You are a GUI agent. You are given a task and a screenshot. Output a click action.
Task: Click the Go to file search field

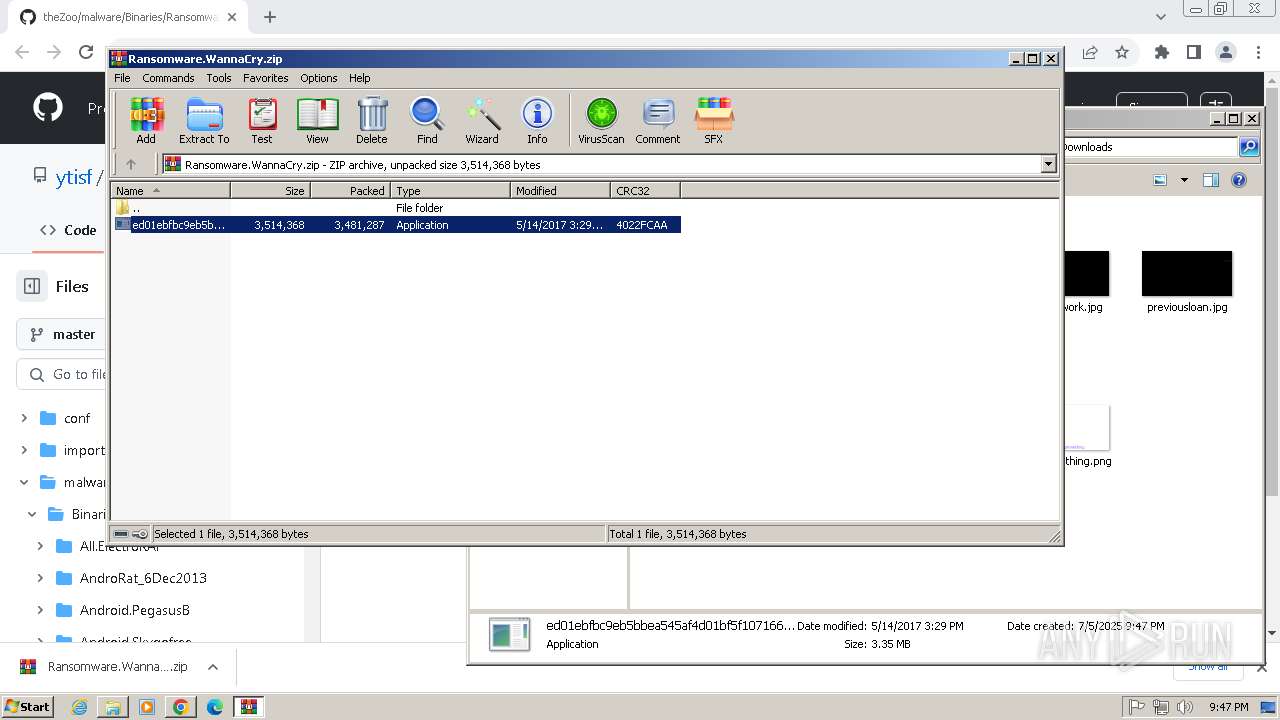pyautogui.click(x=62, y=374)
